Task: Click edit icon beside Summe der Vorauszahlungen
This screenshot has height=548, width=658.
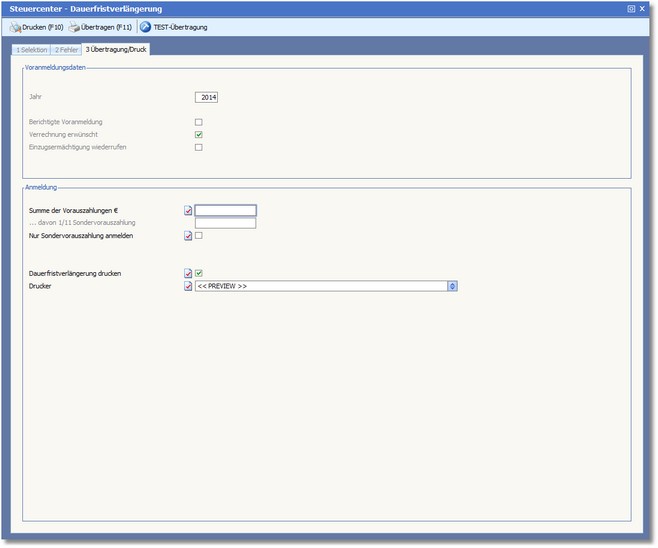Action: 188,210
